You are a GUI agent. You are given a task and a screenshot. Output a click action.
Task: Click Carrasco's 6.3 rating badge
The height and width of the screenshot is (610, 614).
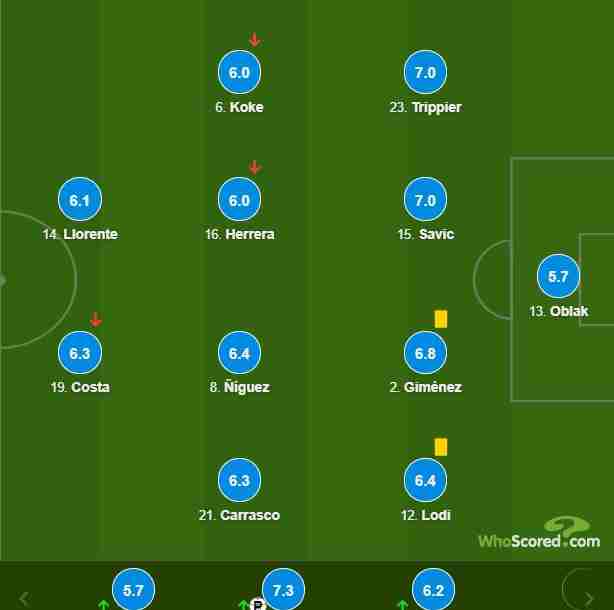point(239,480)
